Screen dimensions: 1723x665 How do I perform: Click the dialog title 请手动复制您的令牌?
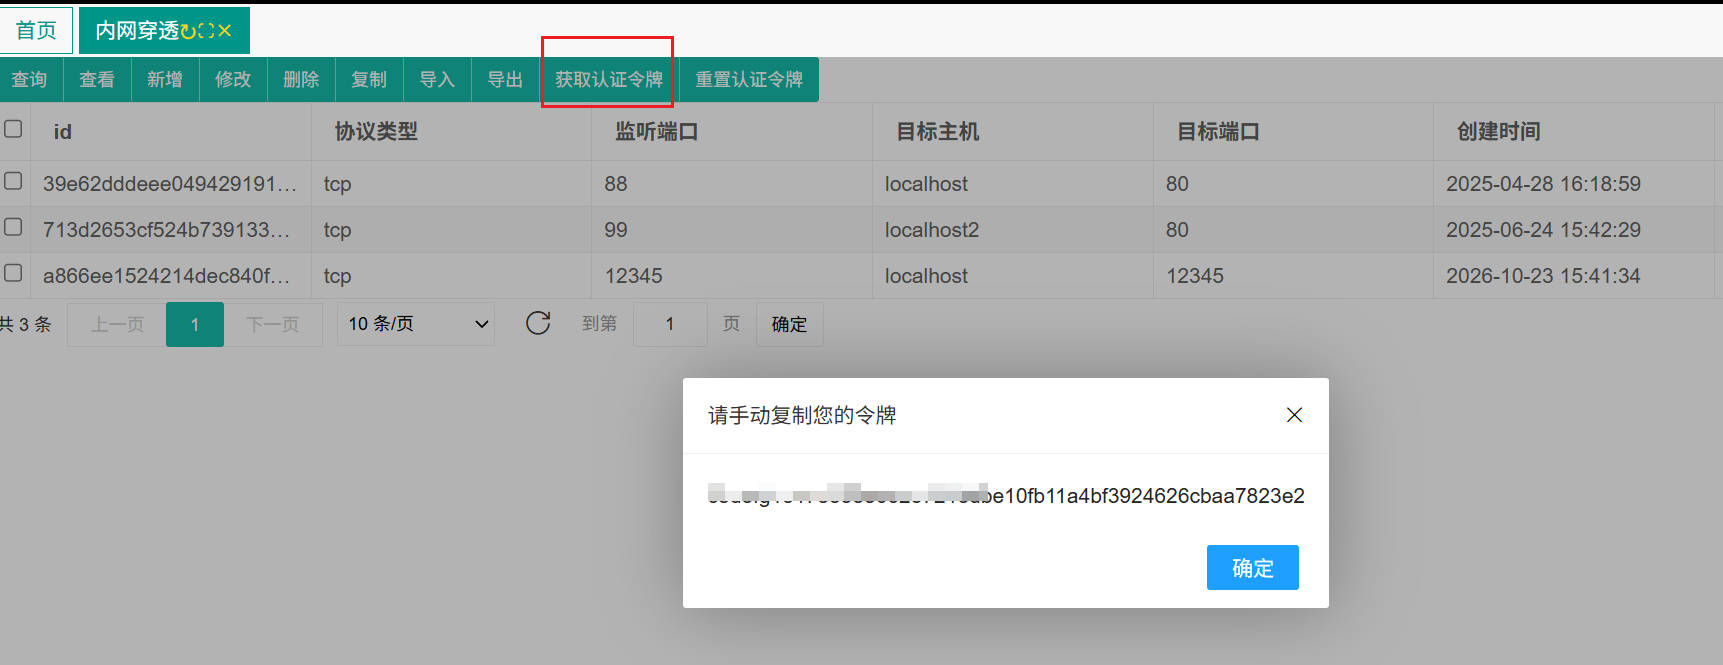pyautogui.click(x=802, y=415)
